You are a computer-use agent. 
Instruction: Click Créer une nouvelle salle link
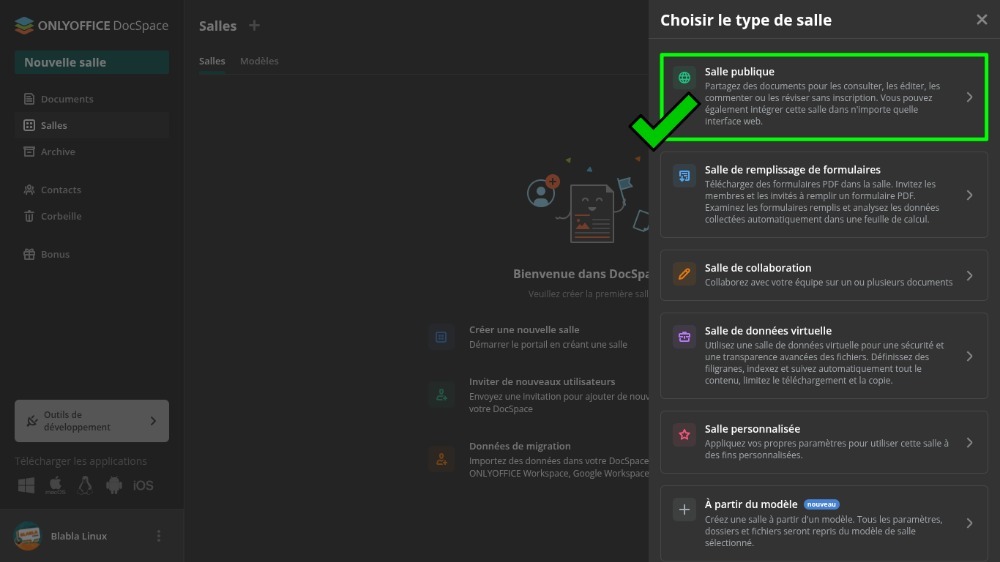[x=524, y=329]
